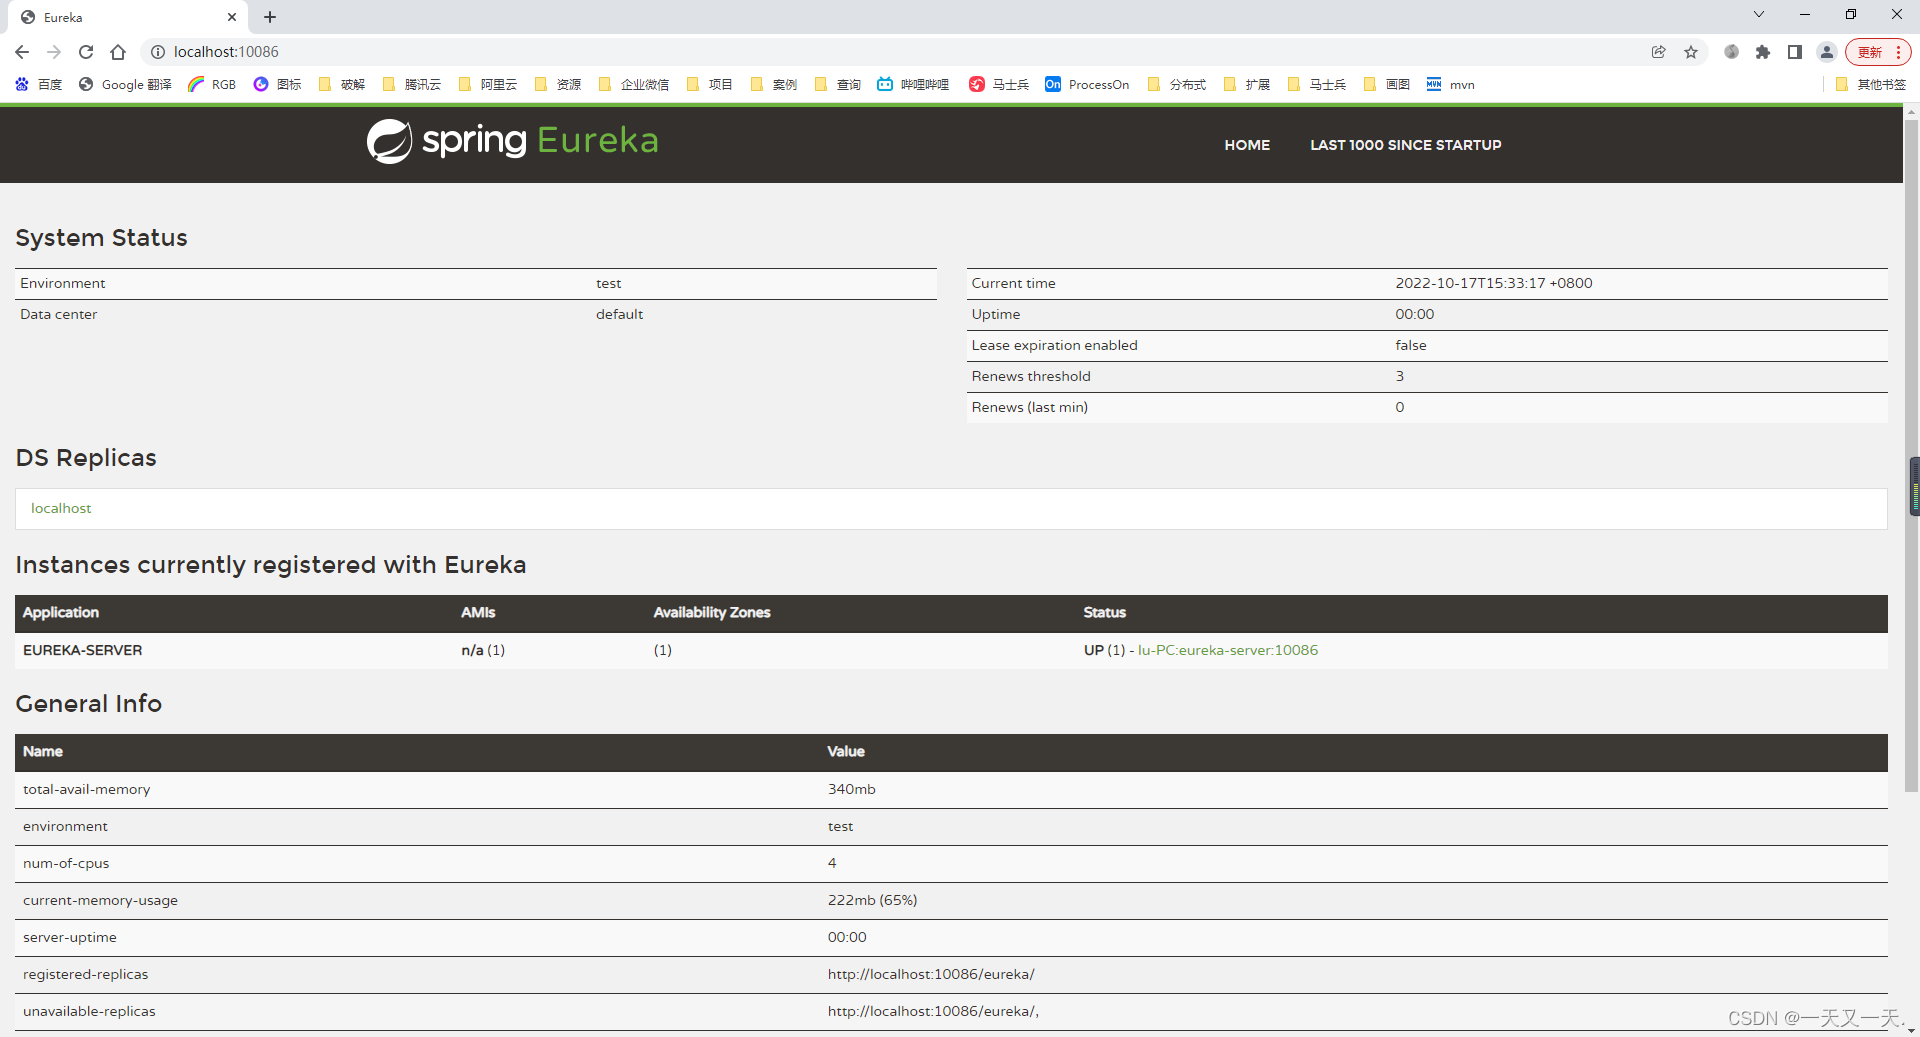Go to HOME in Eureka navbar
Viewport: 1920px width, 1037px height.
tap(1247, 145)
